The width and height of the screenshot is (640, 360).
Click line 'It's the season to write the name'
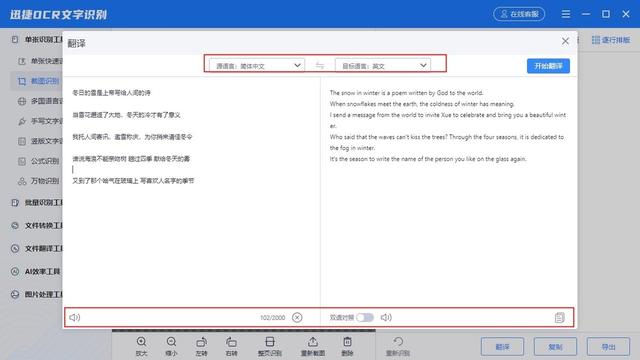[428, 159]
